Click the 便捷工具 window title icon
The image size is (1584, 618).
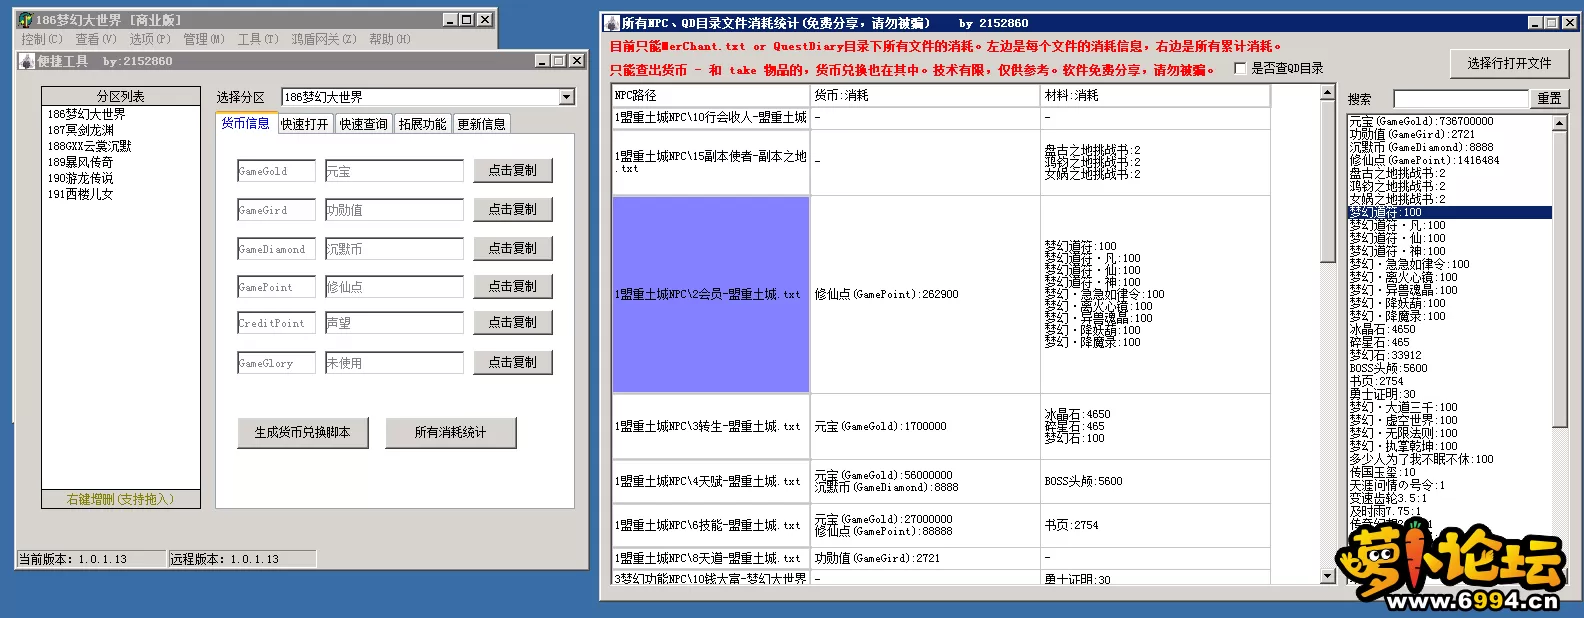click(28, 61)
